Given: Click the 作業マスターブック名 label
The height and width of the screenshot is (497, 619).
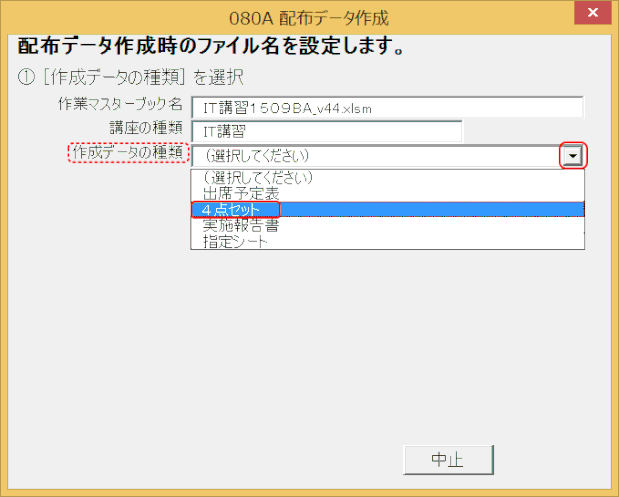Looking at the screenshot, I should pos(120,104).
